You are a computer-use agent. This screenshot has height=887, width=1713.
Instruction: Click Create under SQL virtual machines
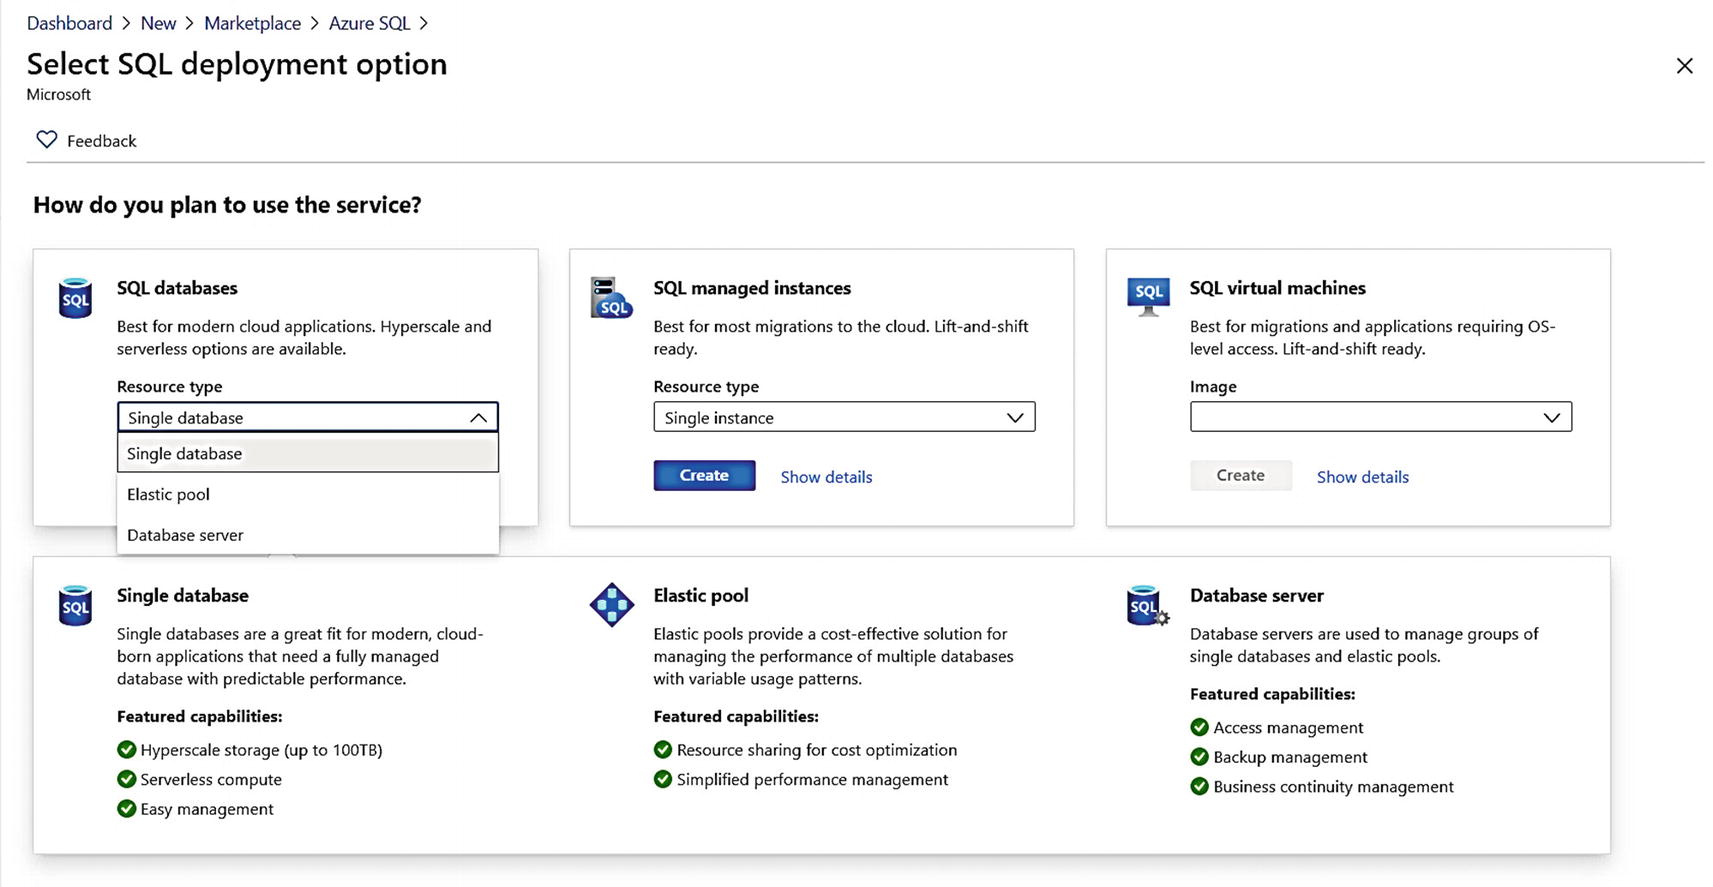click(1240, 476)
